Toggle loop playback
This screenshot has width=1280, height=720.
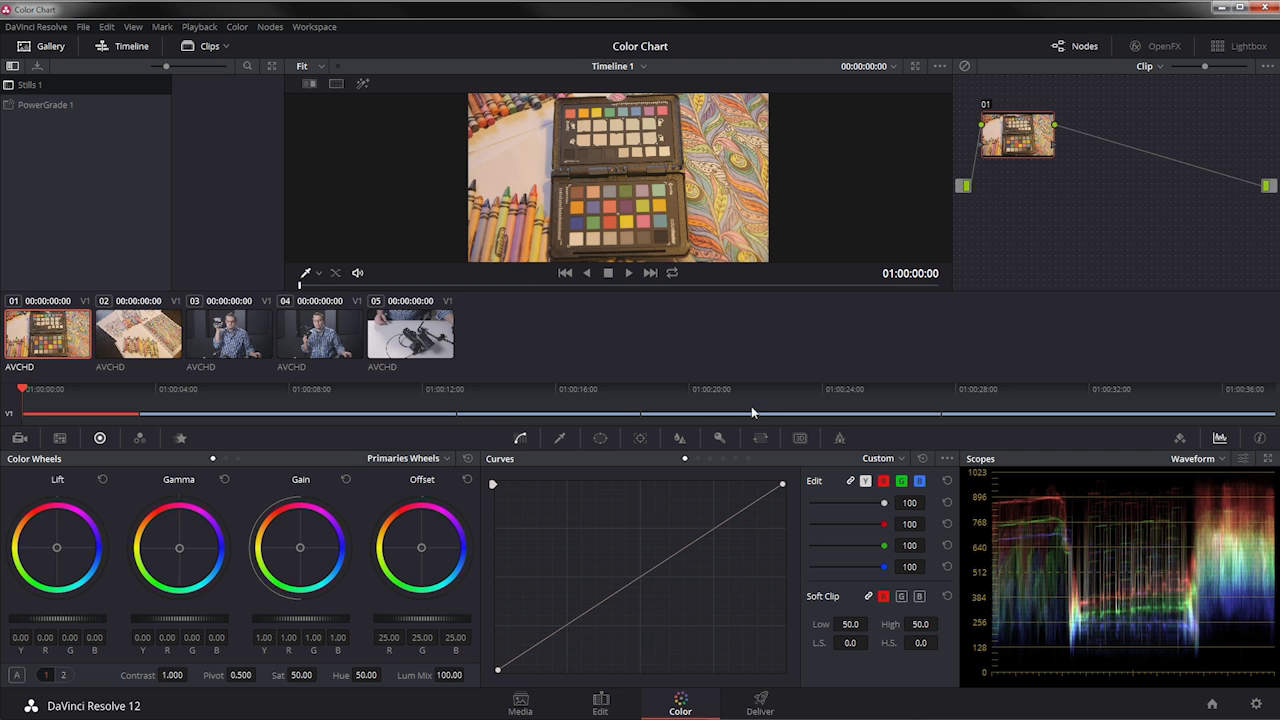click(x=672, y=273)
